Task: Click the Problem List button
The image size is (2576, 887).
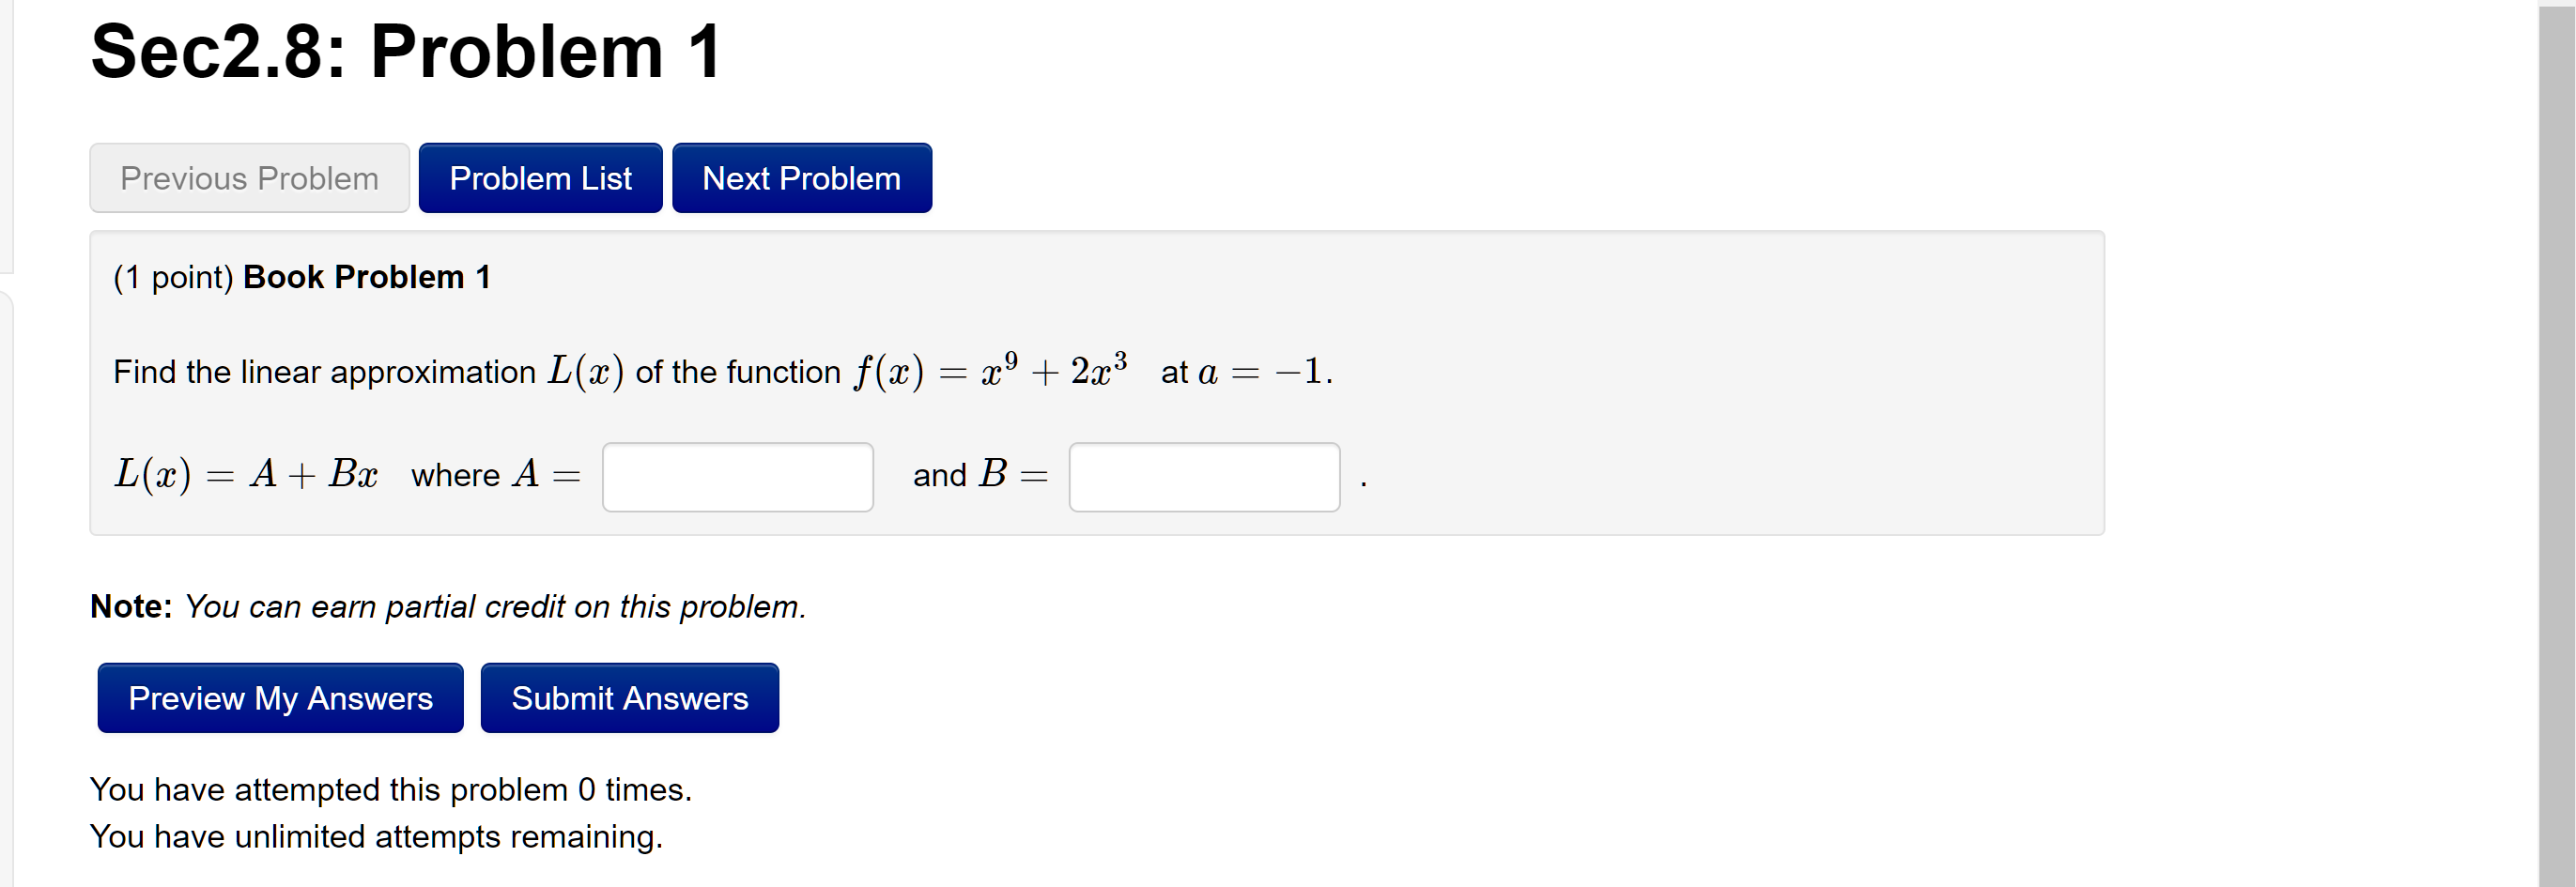Action: point(540,177)
